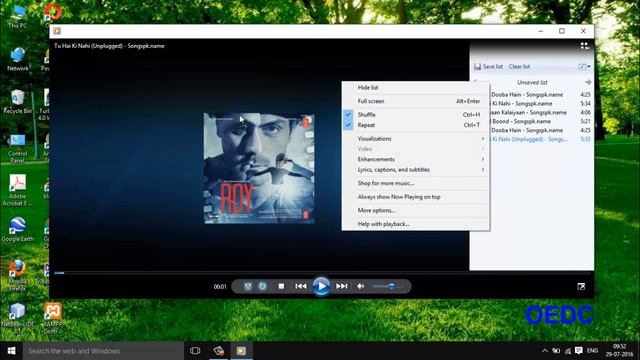Open More options dialog
Viewport: 640px width, 360px height.
click(x=416, y=210)
